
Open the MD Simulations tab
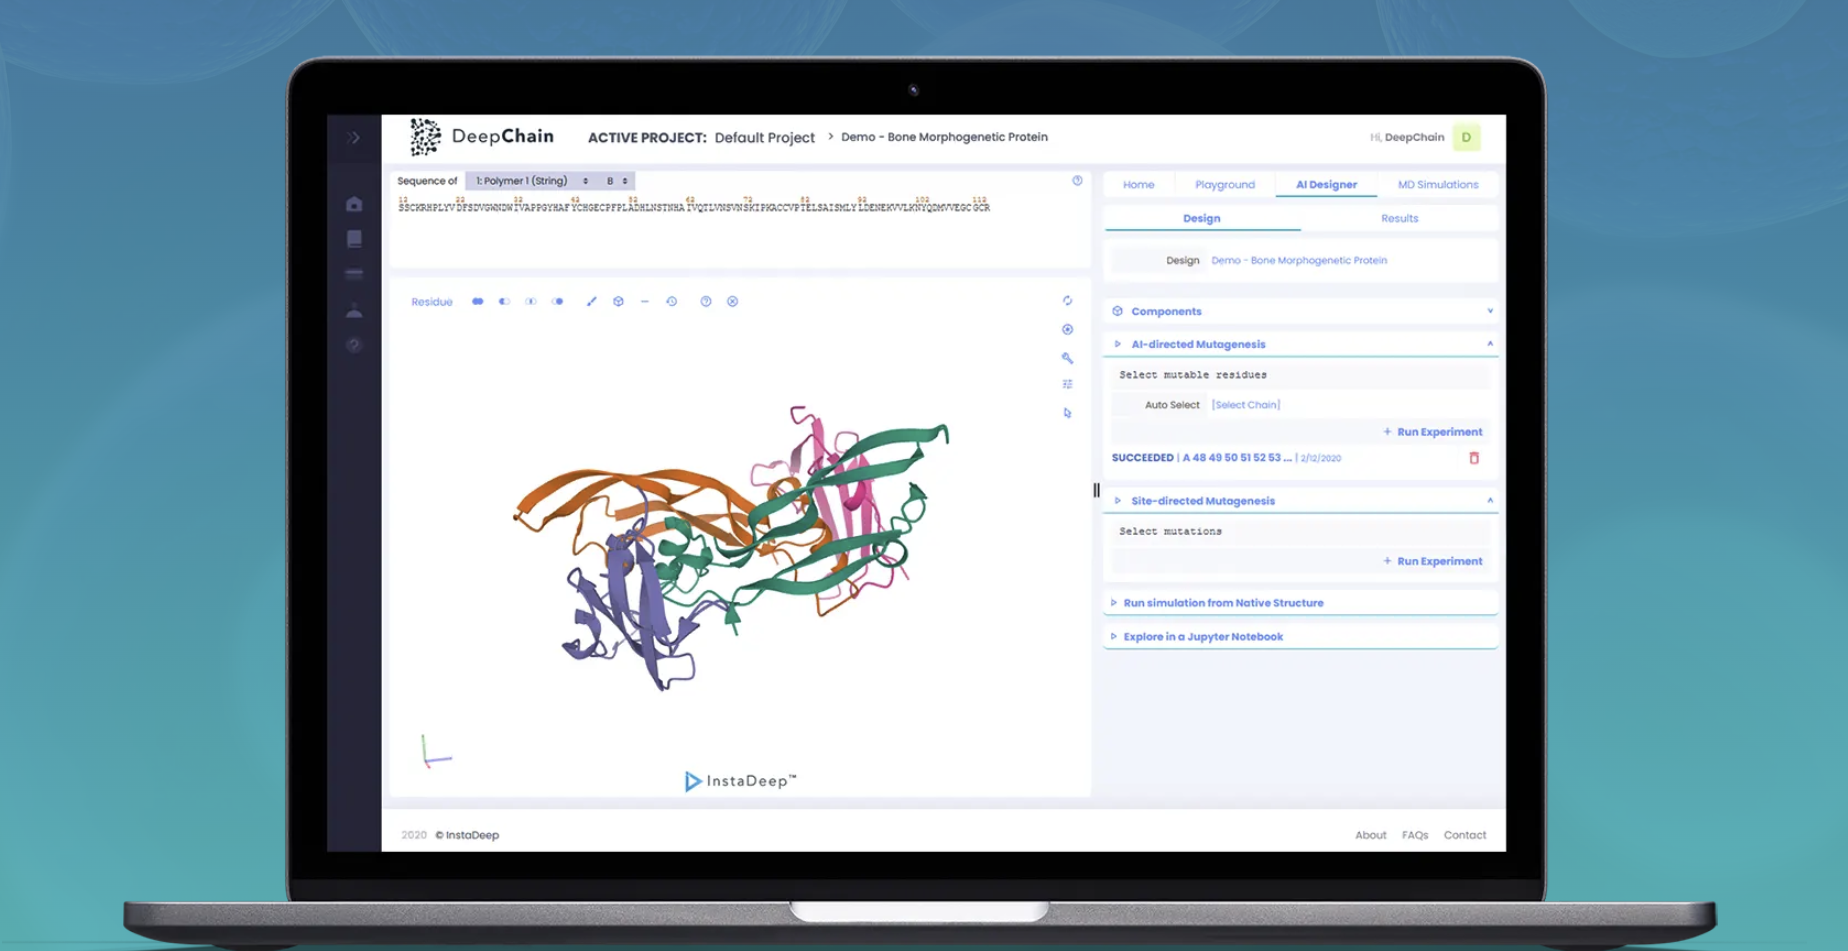coord(1437,185)
